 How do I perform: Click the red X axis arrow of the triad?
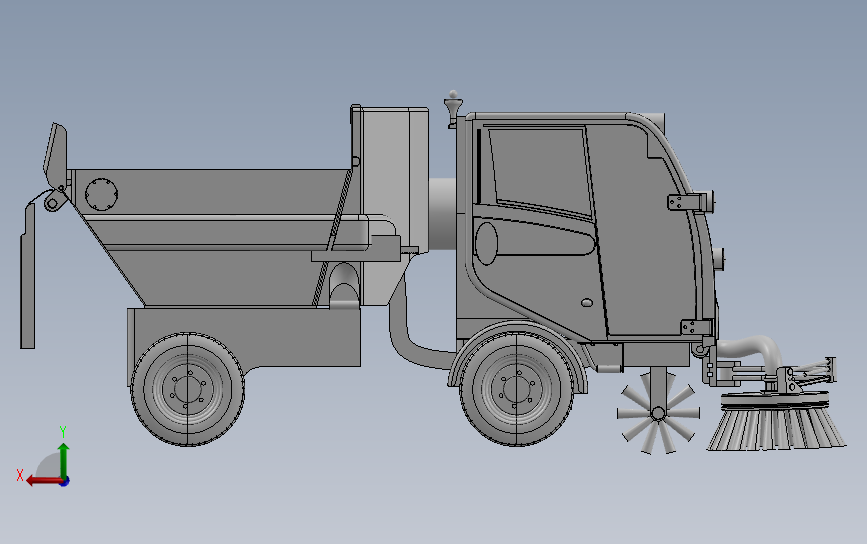pos(44,480)
